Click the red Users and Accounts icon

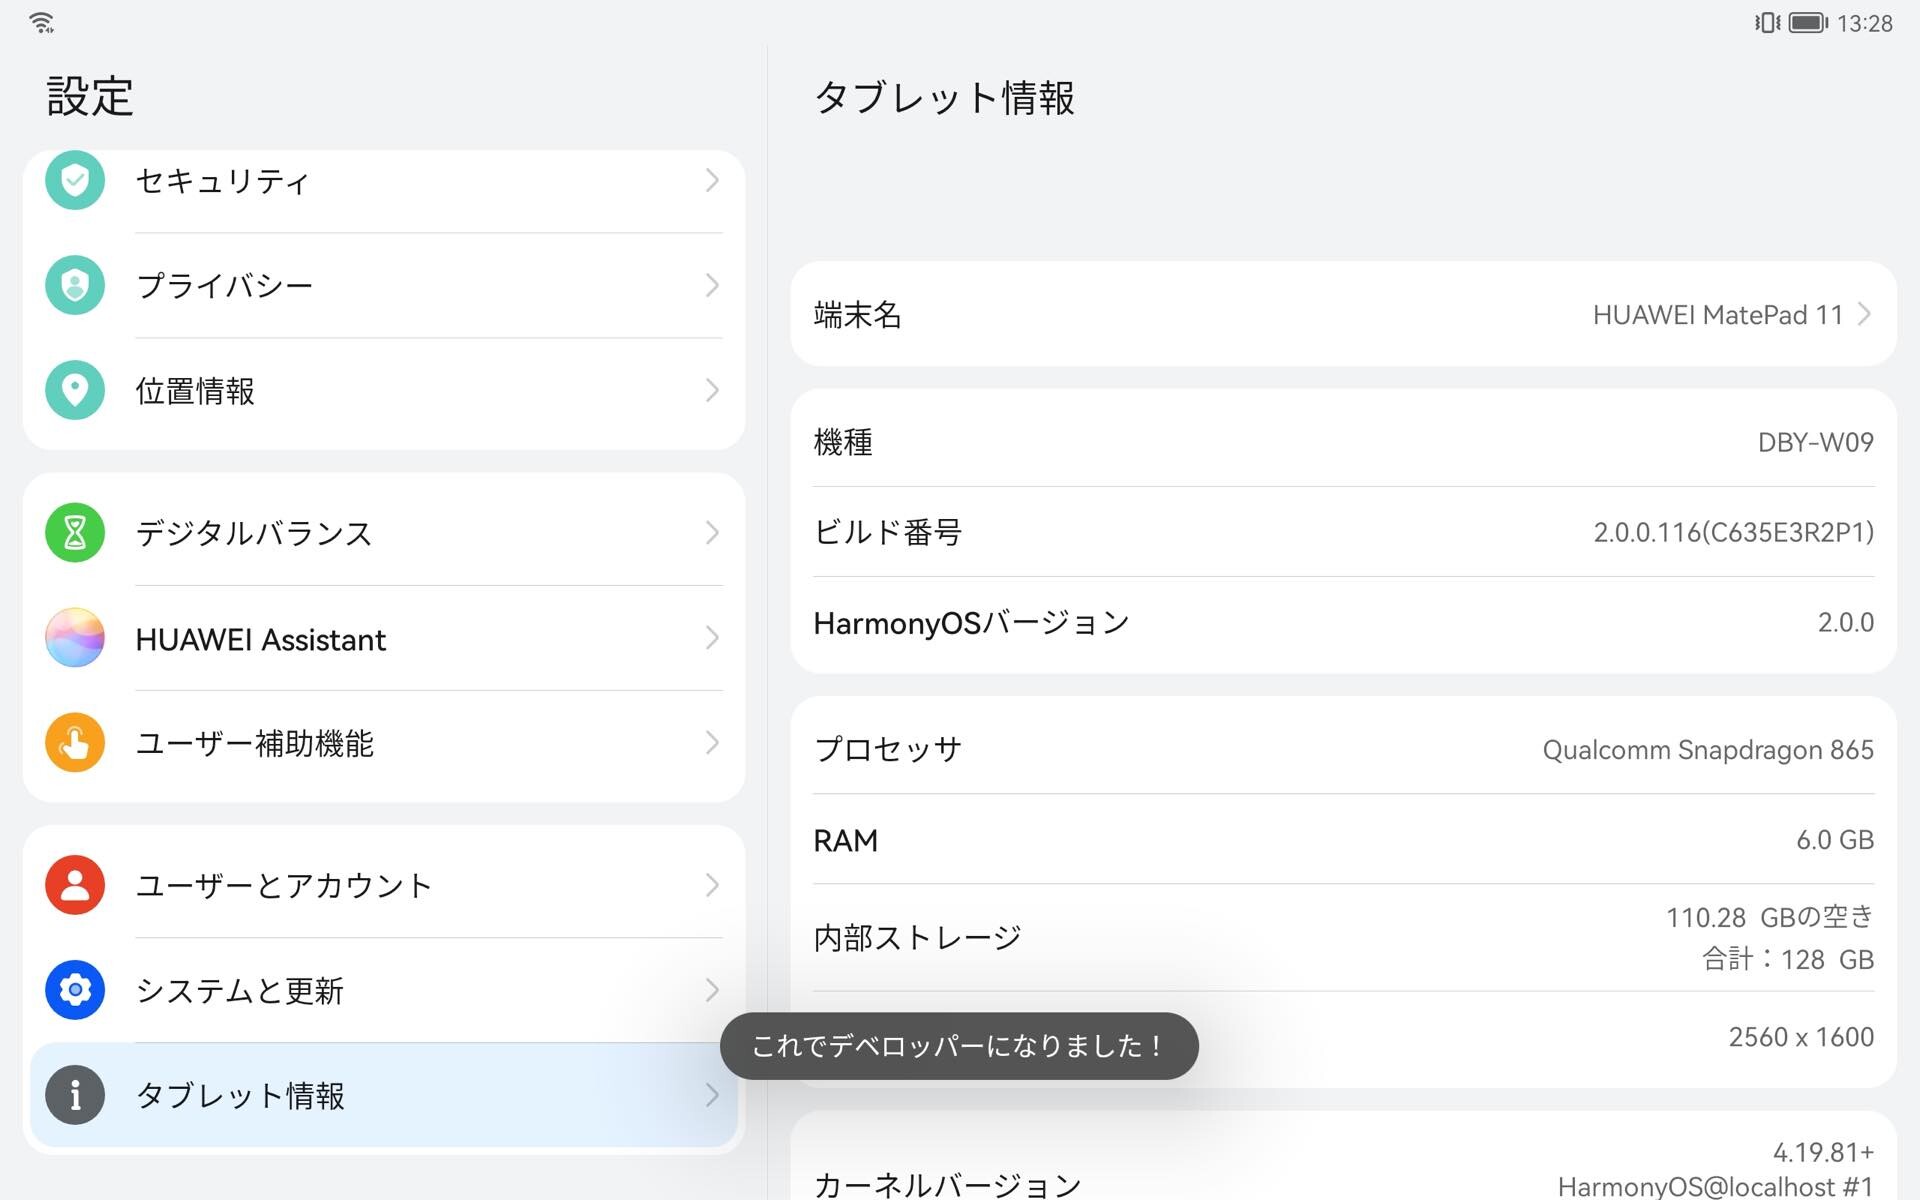[75, 885]
